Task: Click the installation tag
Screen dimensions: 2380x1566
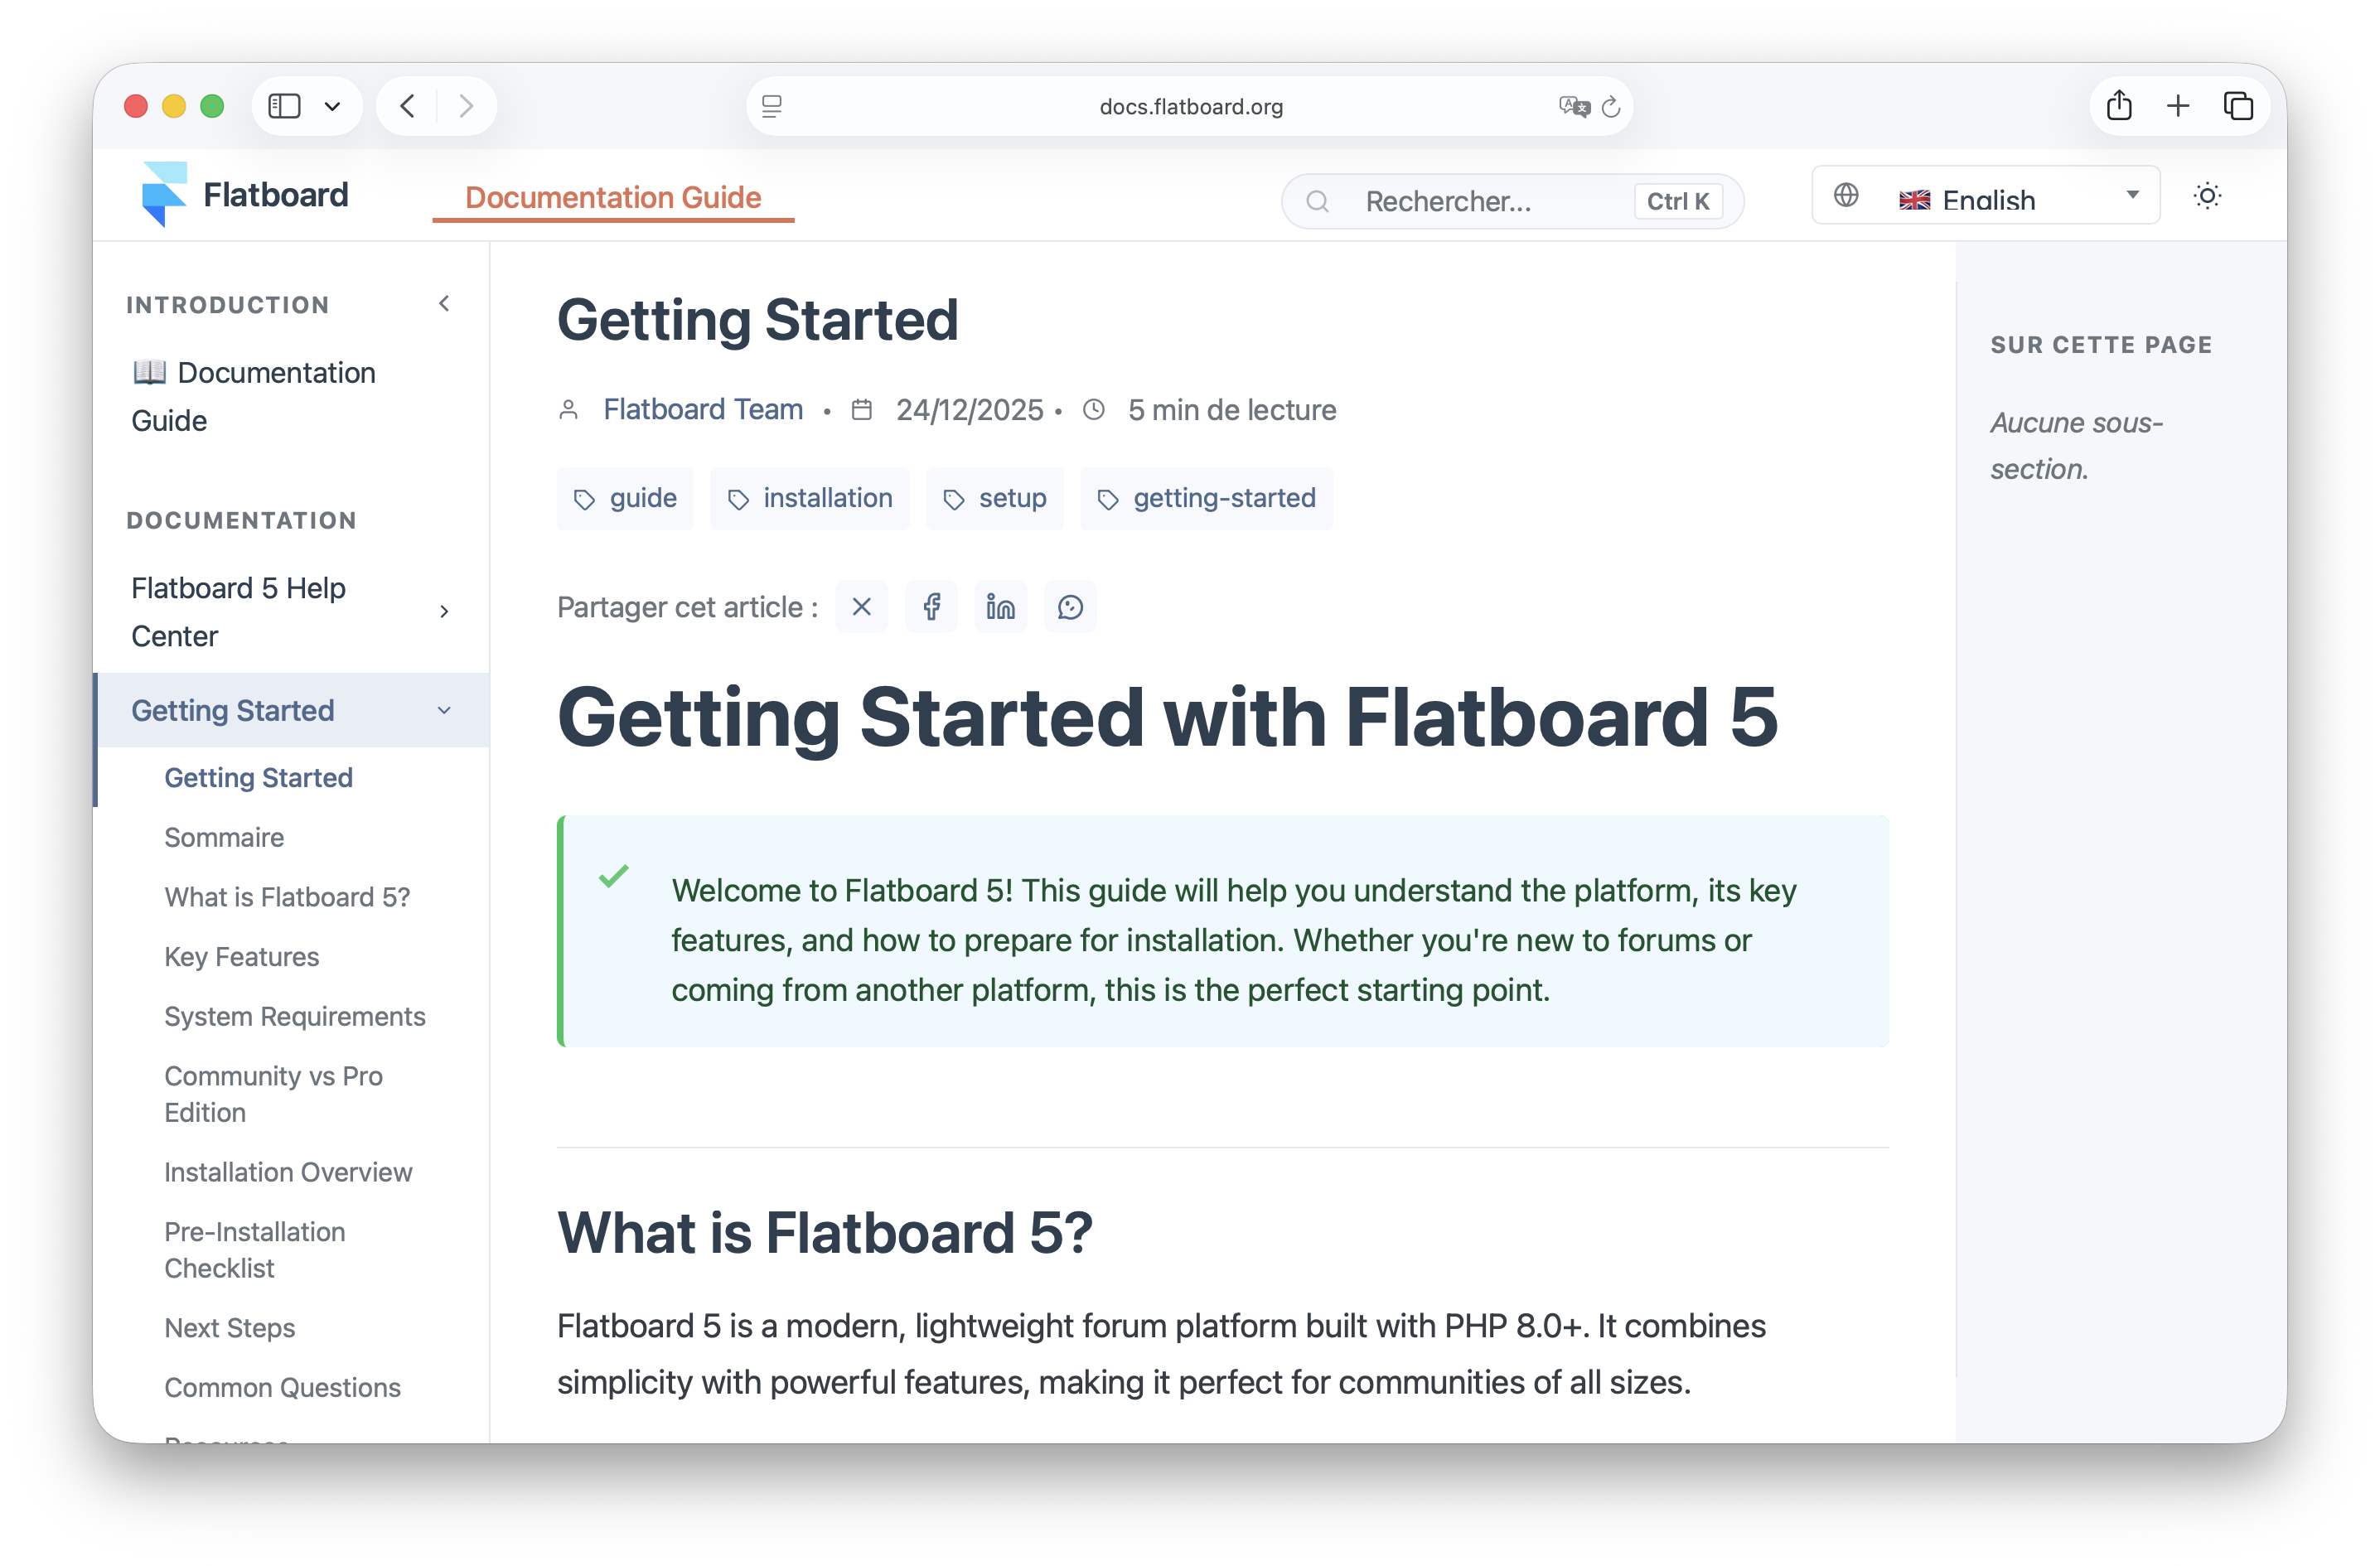Action: 810,498
